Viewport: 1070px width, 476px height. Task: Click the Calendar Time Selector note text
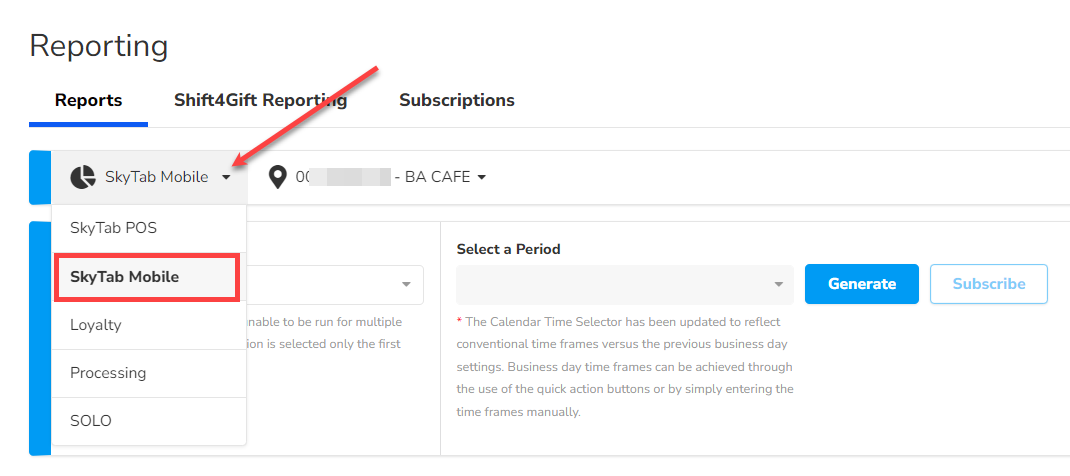(x=625, y=366)
